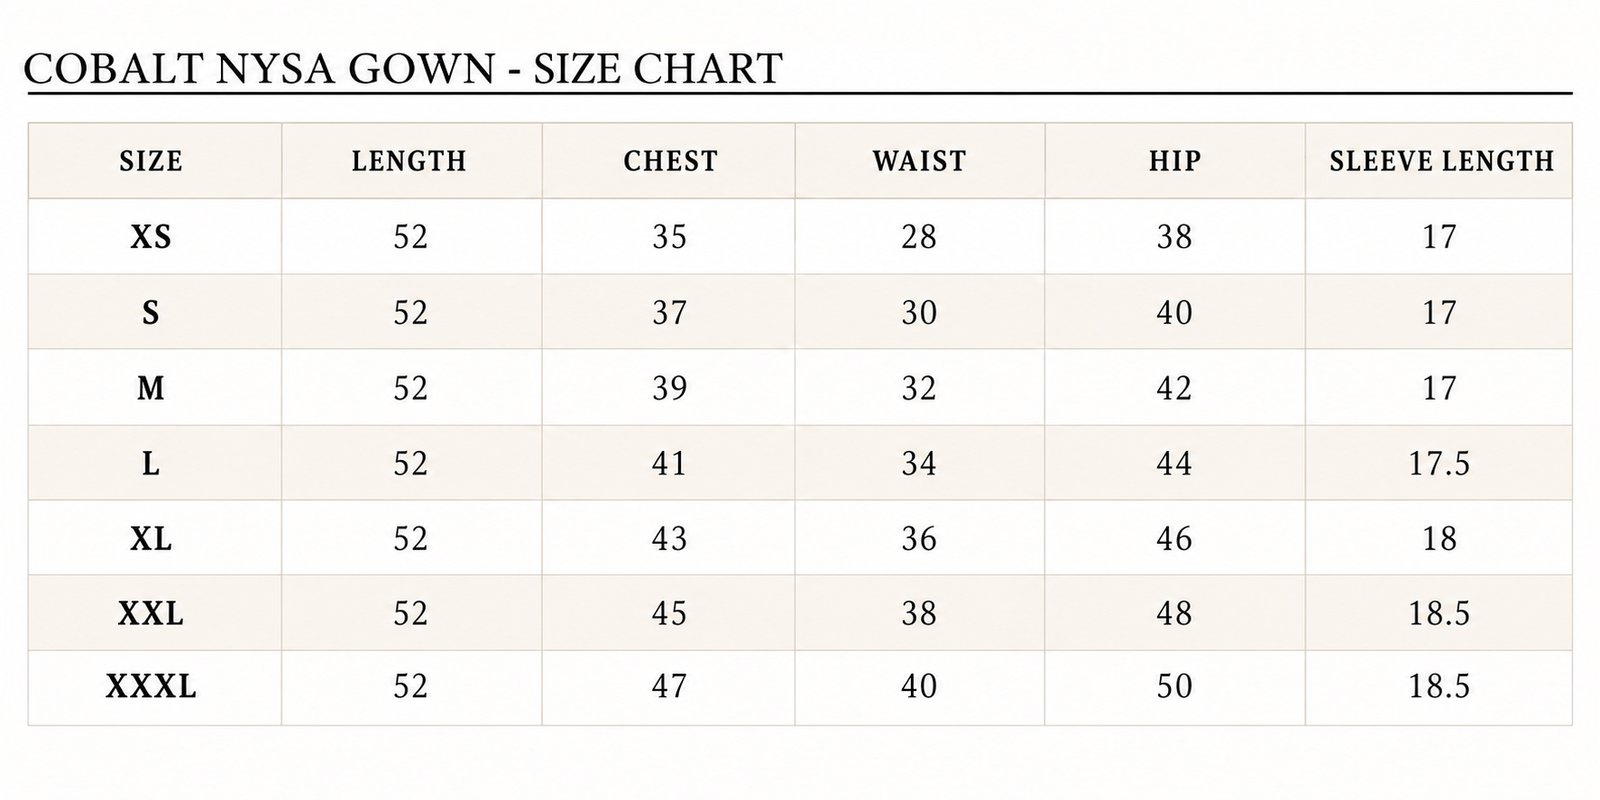Click the SIZE column header

pos(151,161)
